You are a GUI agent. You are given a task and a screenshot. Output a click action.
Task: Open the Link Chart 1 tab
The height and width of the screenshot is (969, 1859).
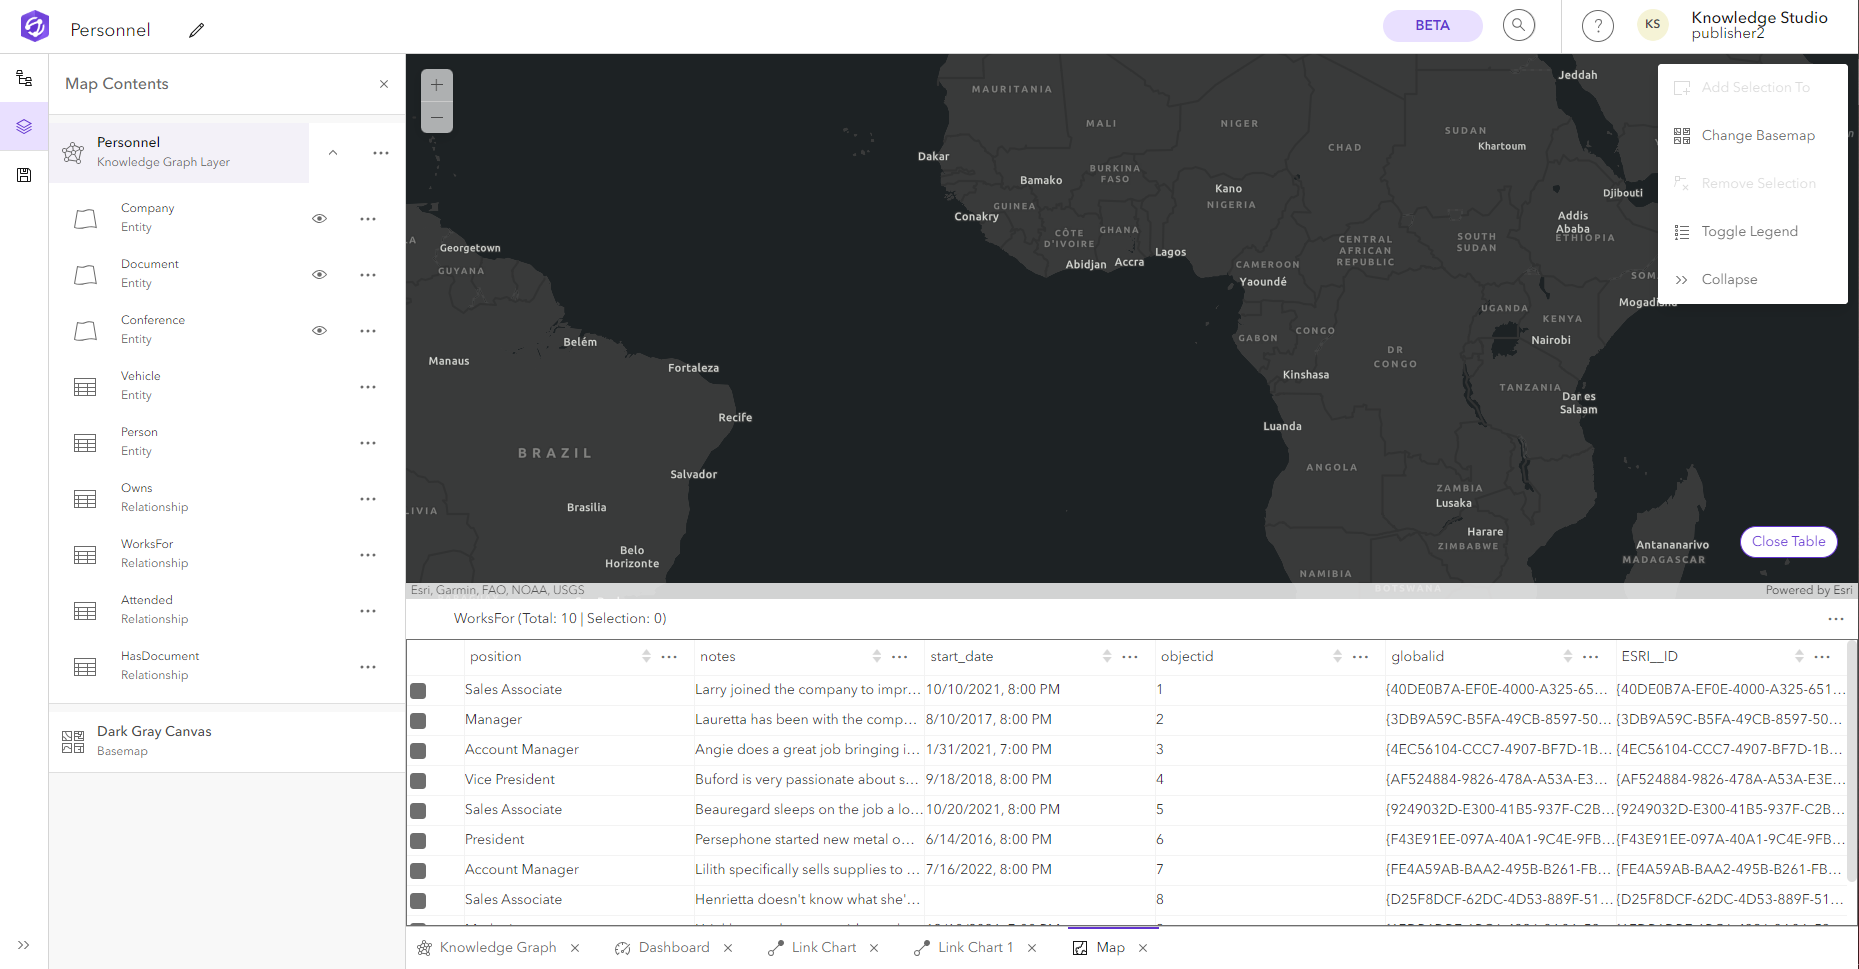(x=975, y=947)
